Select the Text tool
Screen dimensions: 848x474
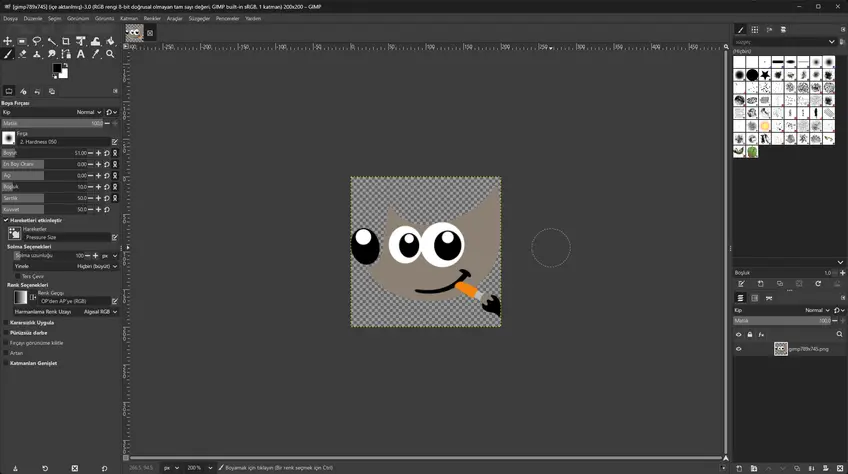coord(81,54)
